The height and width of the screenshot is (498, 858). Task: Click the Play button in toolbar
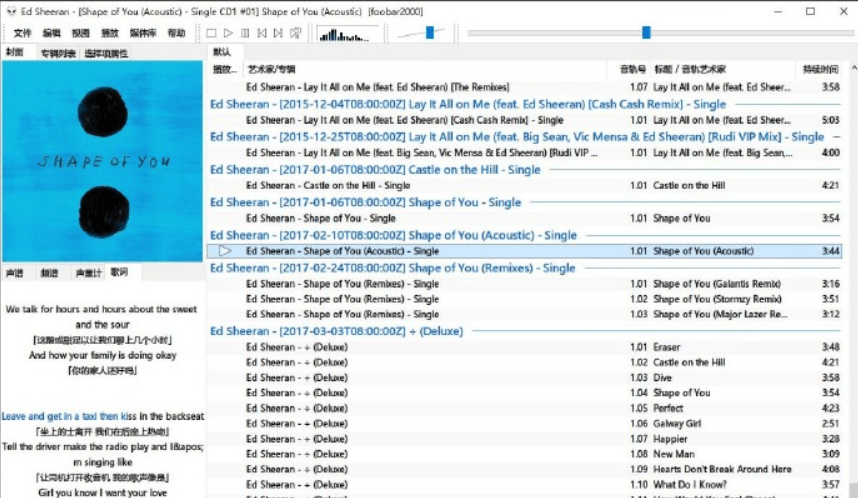228,33
